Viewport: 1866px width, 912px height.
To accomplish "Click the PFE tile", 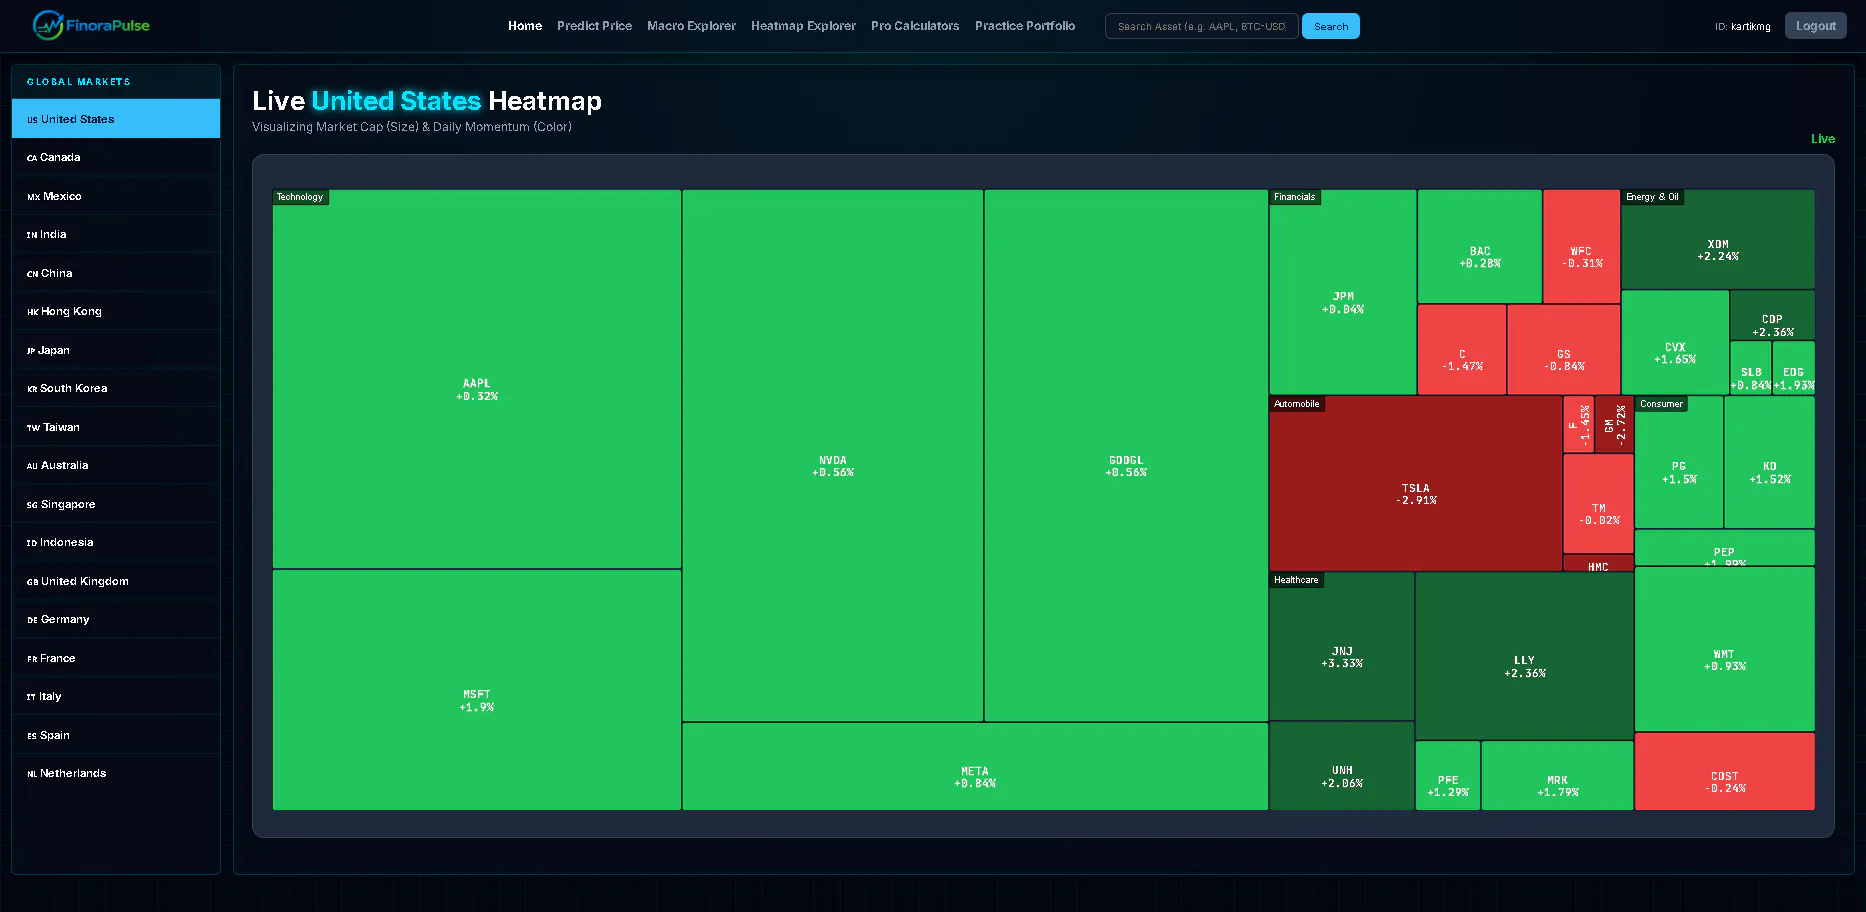I will (1448, 776).
